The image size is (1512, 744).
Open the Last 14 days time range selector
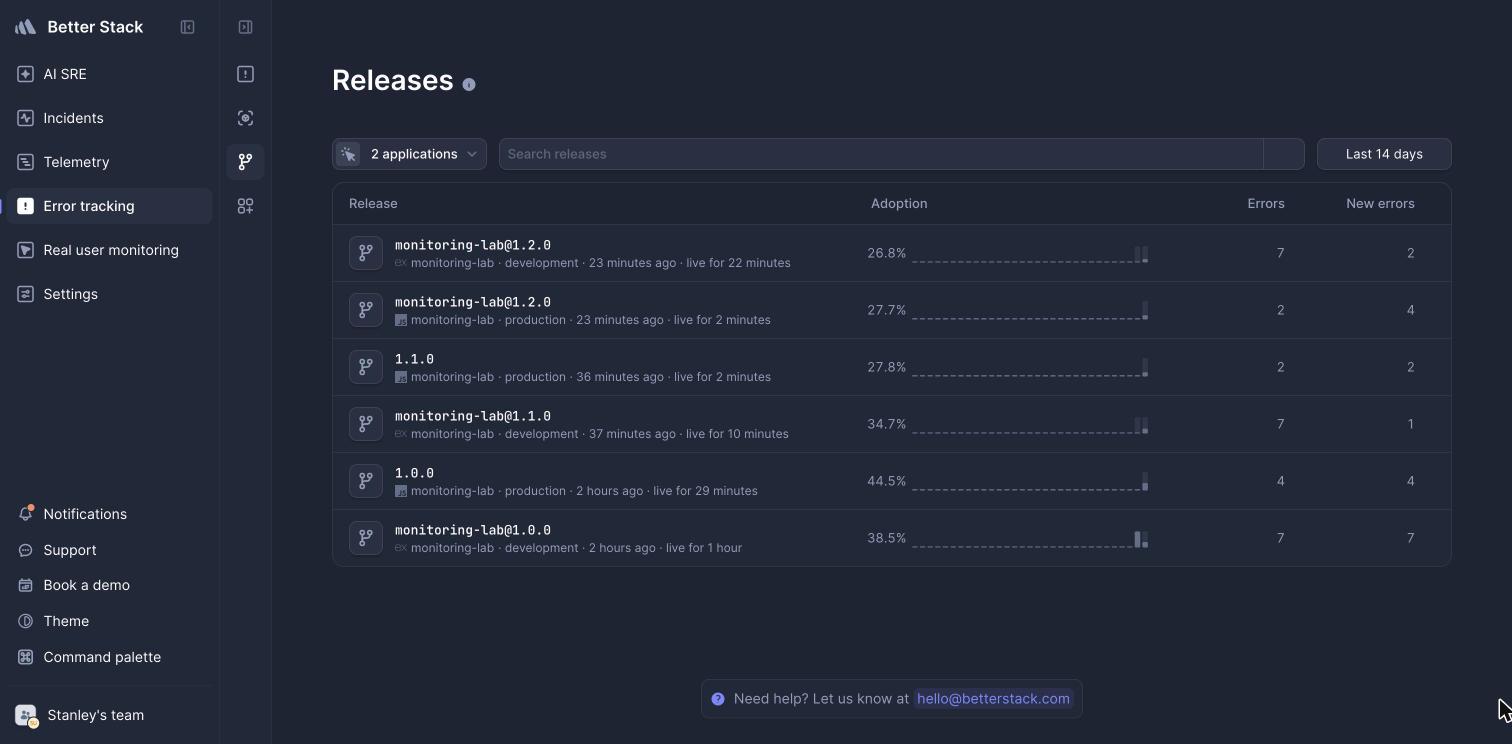pyautogui.click(x=1384, y=154)
